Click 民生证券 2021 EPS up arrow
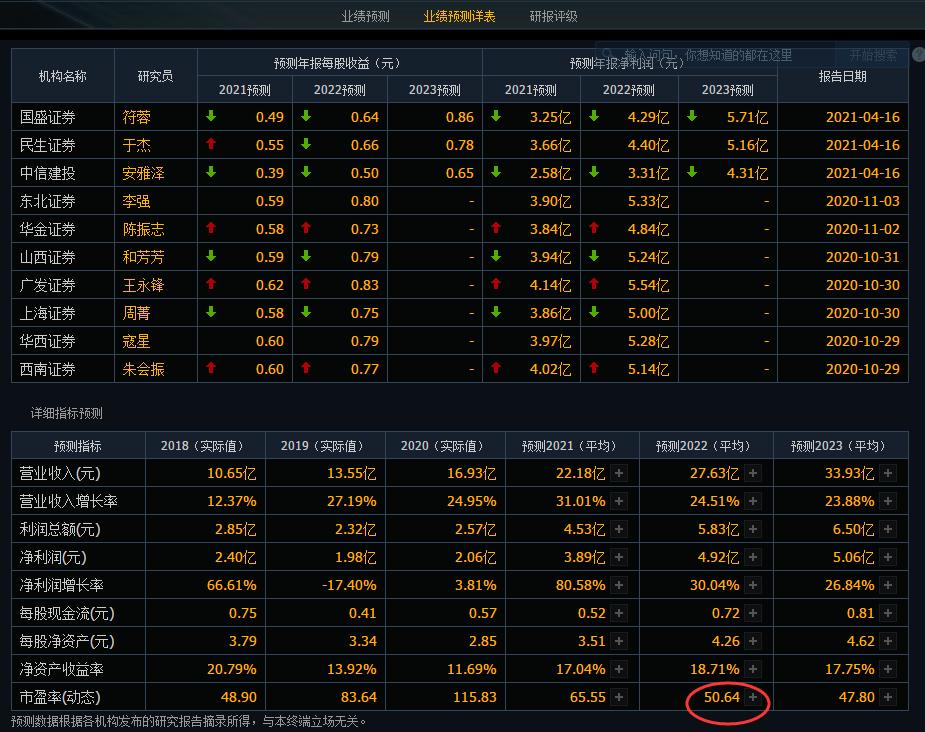This screenshot has height=732, width=925. pyautogui.click(x=211, y=144)
